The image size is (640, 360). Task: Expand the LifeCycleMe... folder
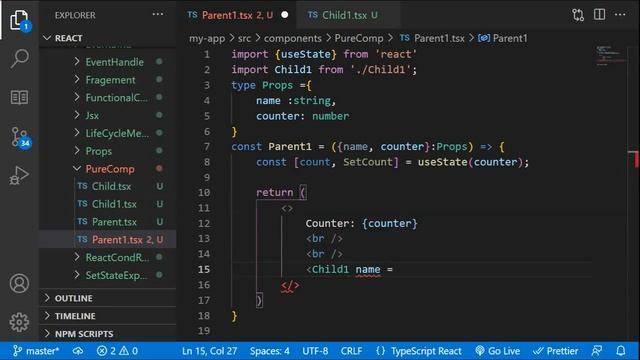click(117, 133)
